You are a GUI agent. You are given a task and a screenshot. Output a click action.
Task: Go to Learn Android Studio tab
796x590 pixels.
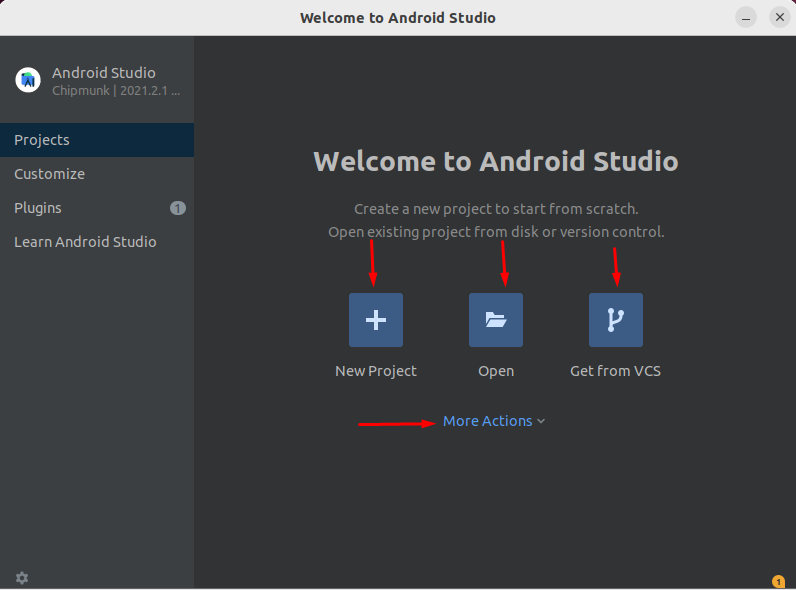97,242
